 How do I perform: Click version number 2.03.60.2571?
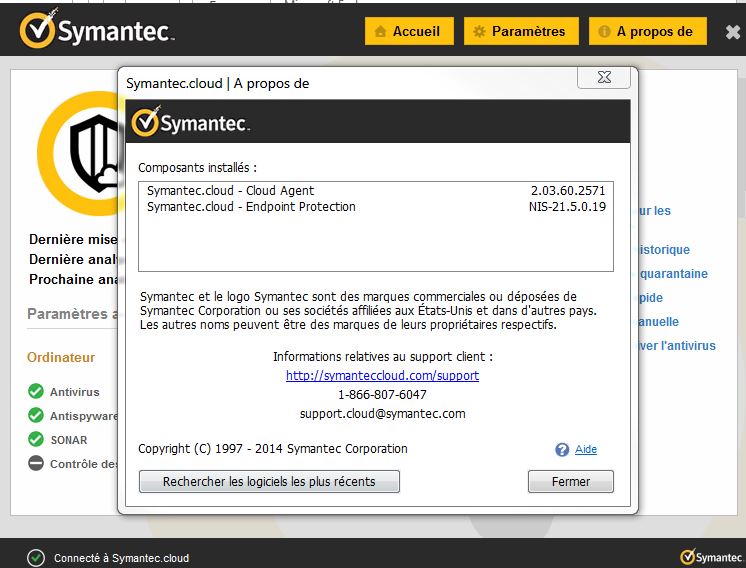[568, 191]
